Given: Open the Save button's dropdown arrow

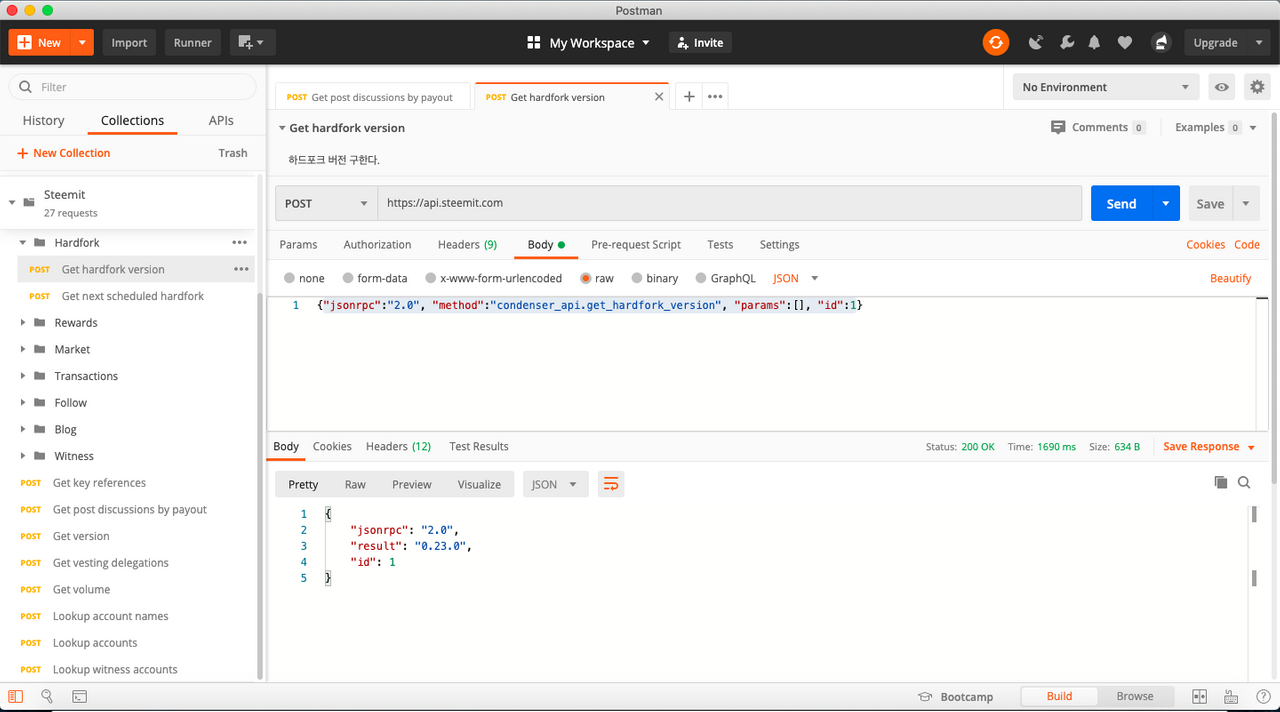Looking at the screenshot, I should [1246, 203].
